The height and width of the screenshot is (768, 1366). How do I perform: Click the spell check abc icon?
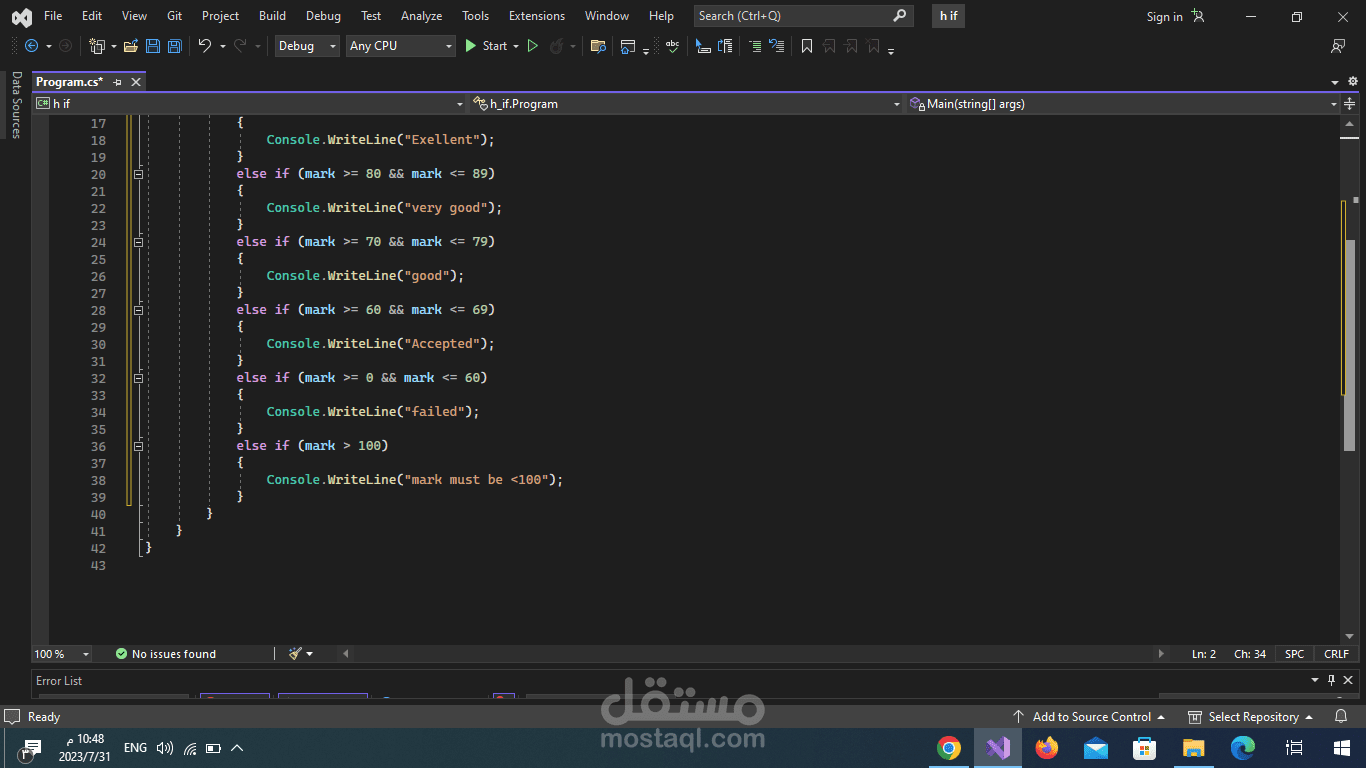(x=672, y=46)
